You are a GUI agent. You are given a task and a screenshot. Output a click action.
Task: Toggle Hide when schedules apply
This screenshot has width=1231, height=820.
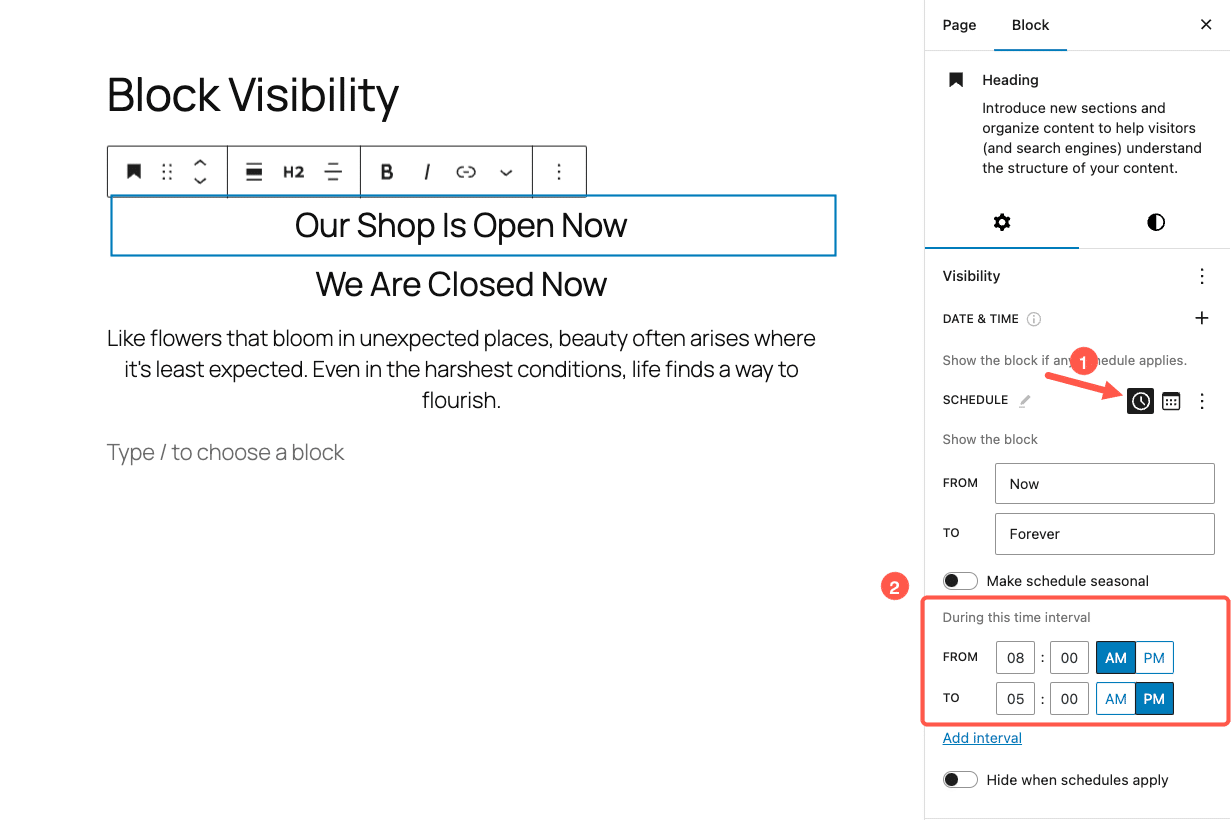[959, 779]
